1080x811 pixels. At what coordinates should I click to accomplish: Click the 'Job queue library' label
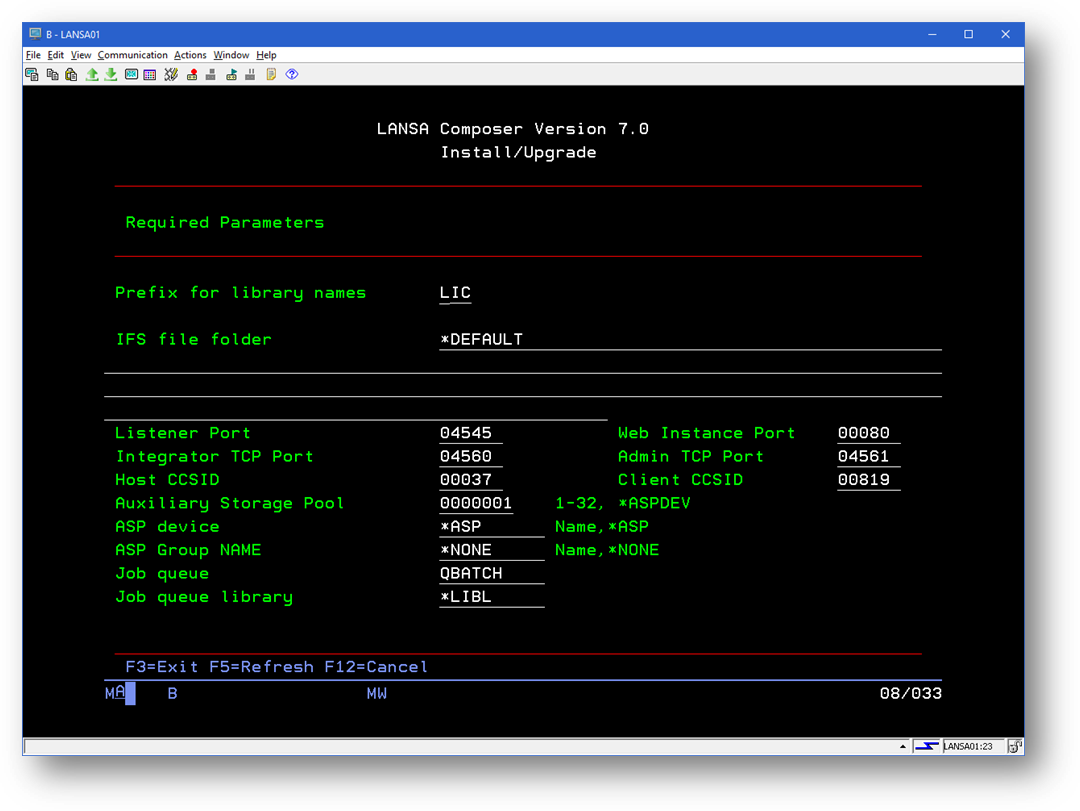pos(204,597)
